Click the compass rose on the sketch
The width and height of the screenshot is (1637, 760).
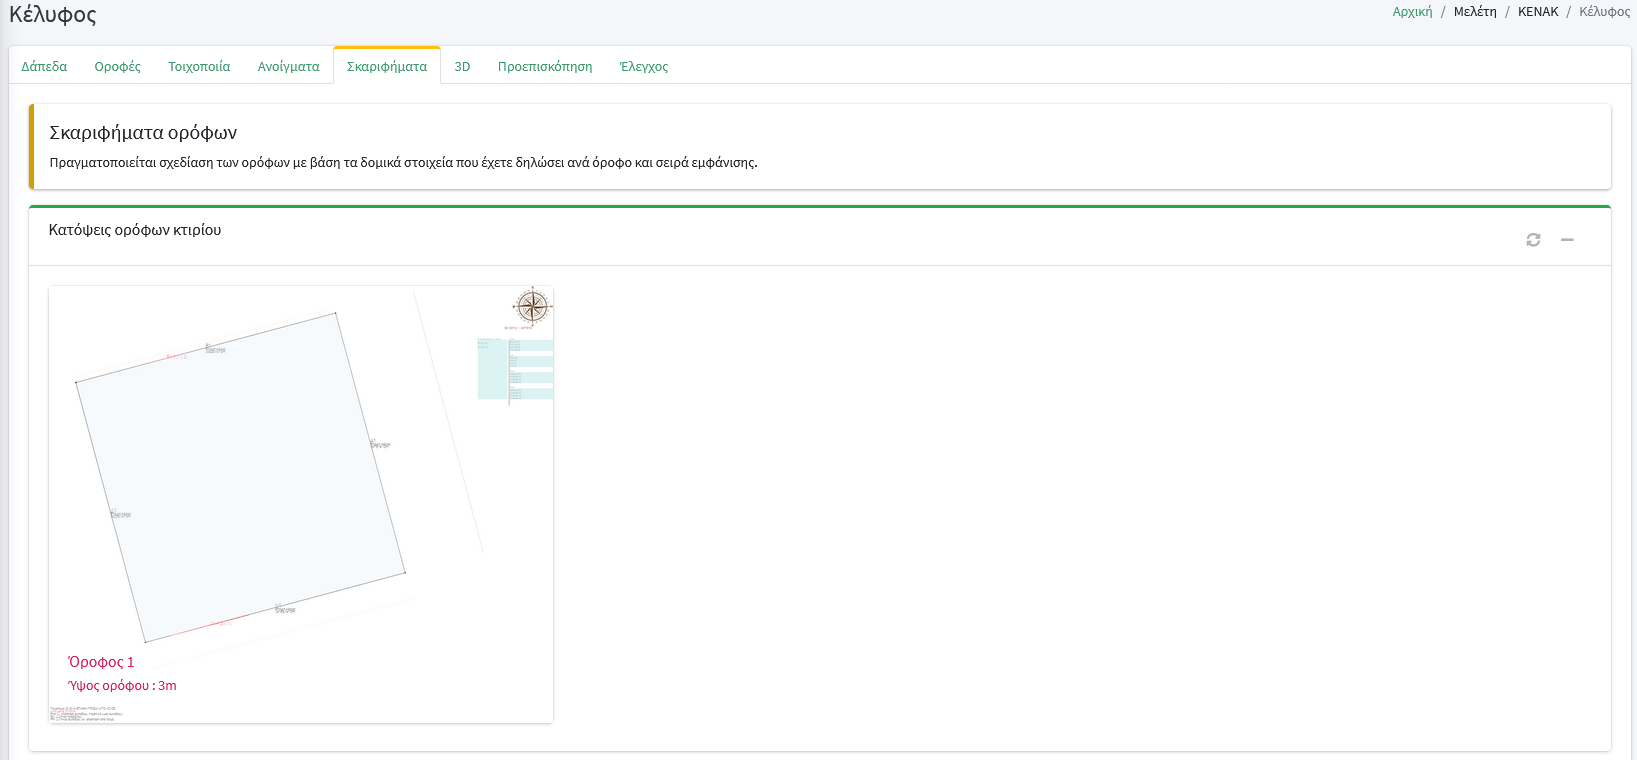(x=532, y=306)
